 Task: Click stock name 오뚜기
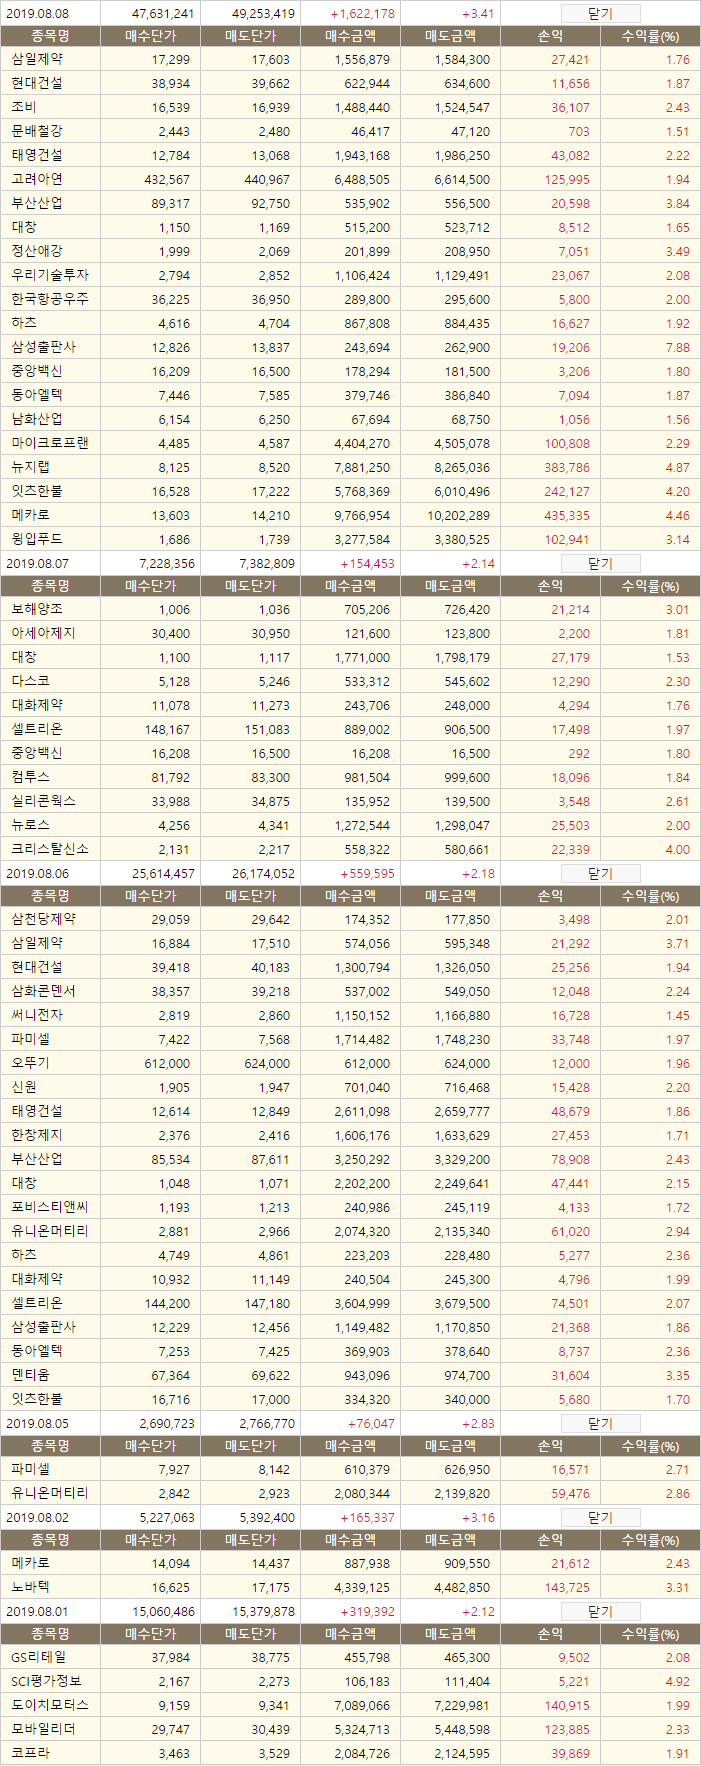[x=30, y=1063]
